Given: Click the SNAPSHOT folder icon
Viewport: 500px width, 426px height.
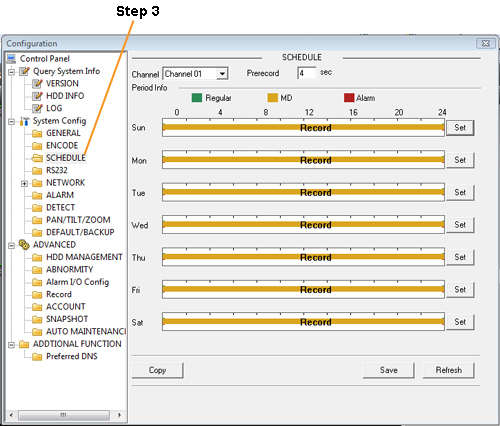Looking at the screenshot, I should coord(37,319).
